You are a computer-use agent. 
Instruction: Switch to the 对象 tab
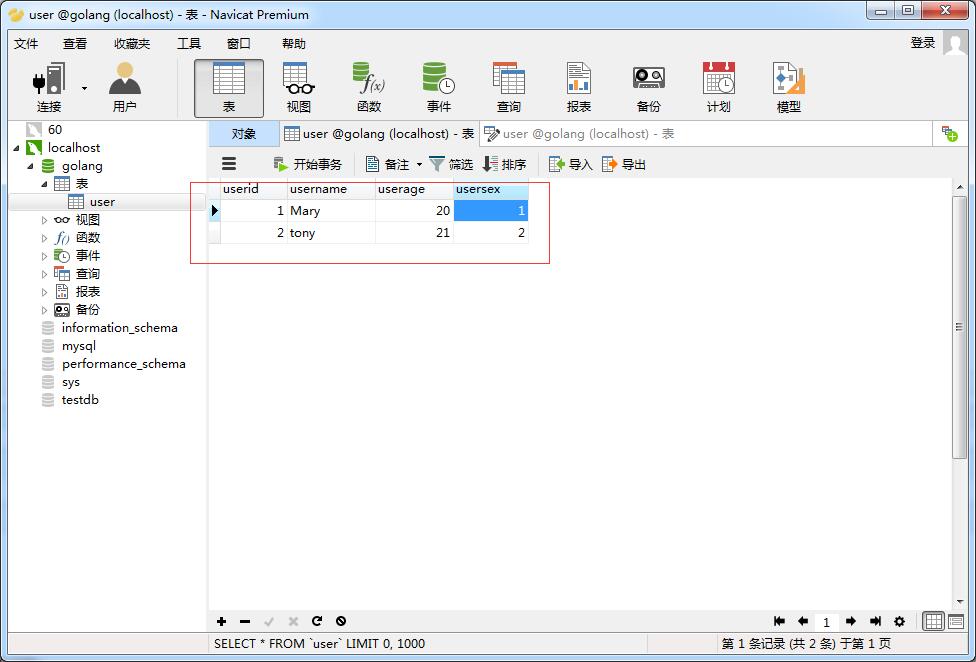click(243, 134)
